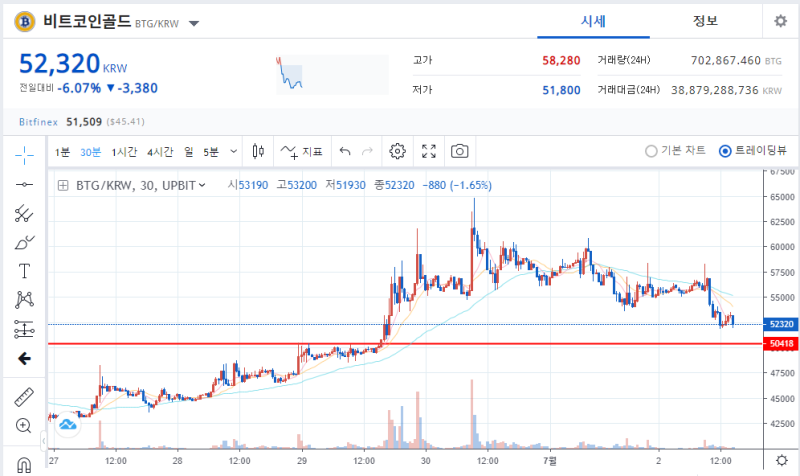Screen dimensions: 800x476
Task: Activate the zoom in magnifier tool
Action: click(x=23, y=425)
